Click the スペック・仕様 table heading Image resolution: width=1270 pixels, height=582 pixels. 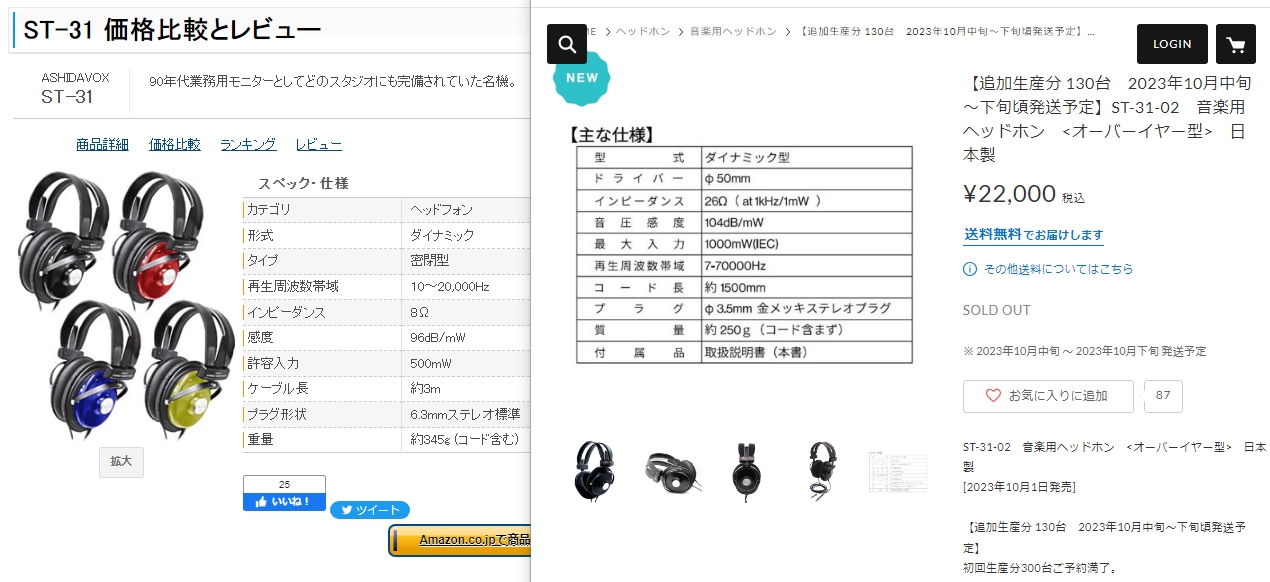(x=303, y=183)
